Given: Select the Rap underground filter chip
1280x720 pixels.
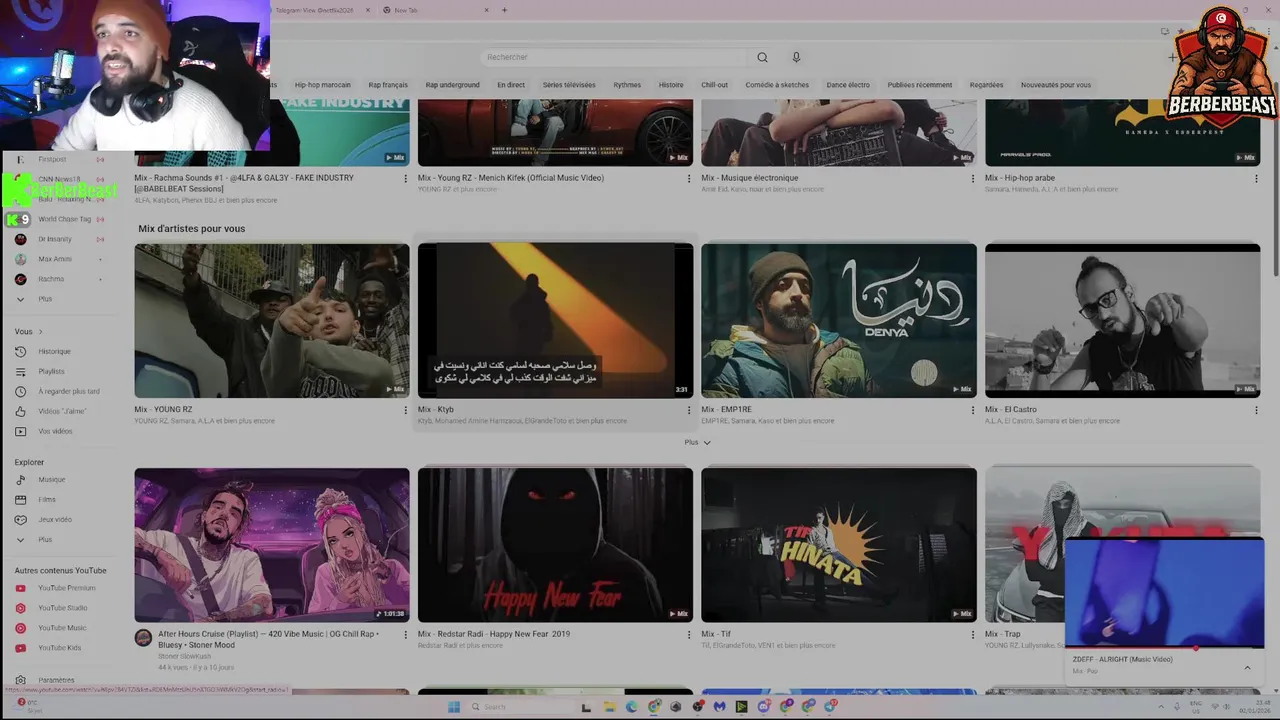Looking at the screenshot, I should [452, 85].
